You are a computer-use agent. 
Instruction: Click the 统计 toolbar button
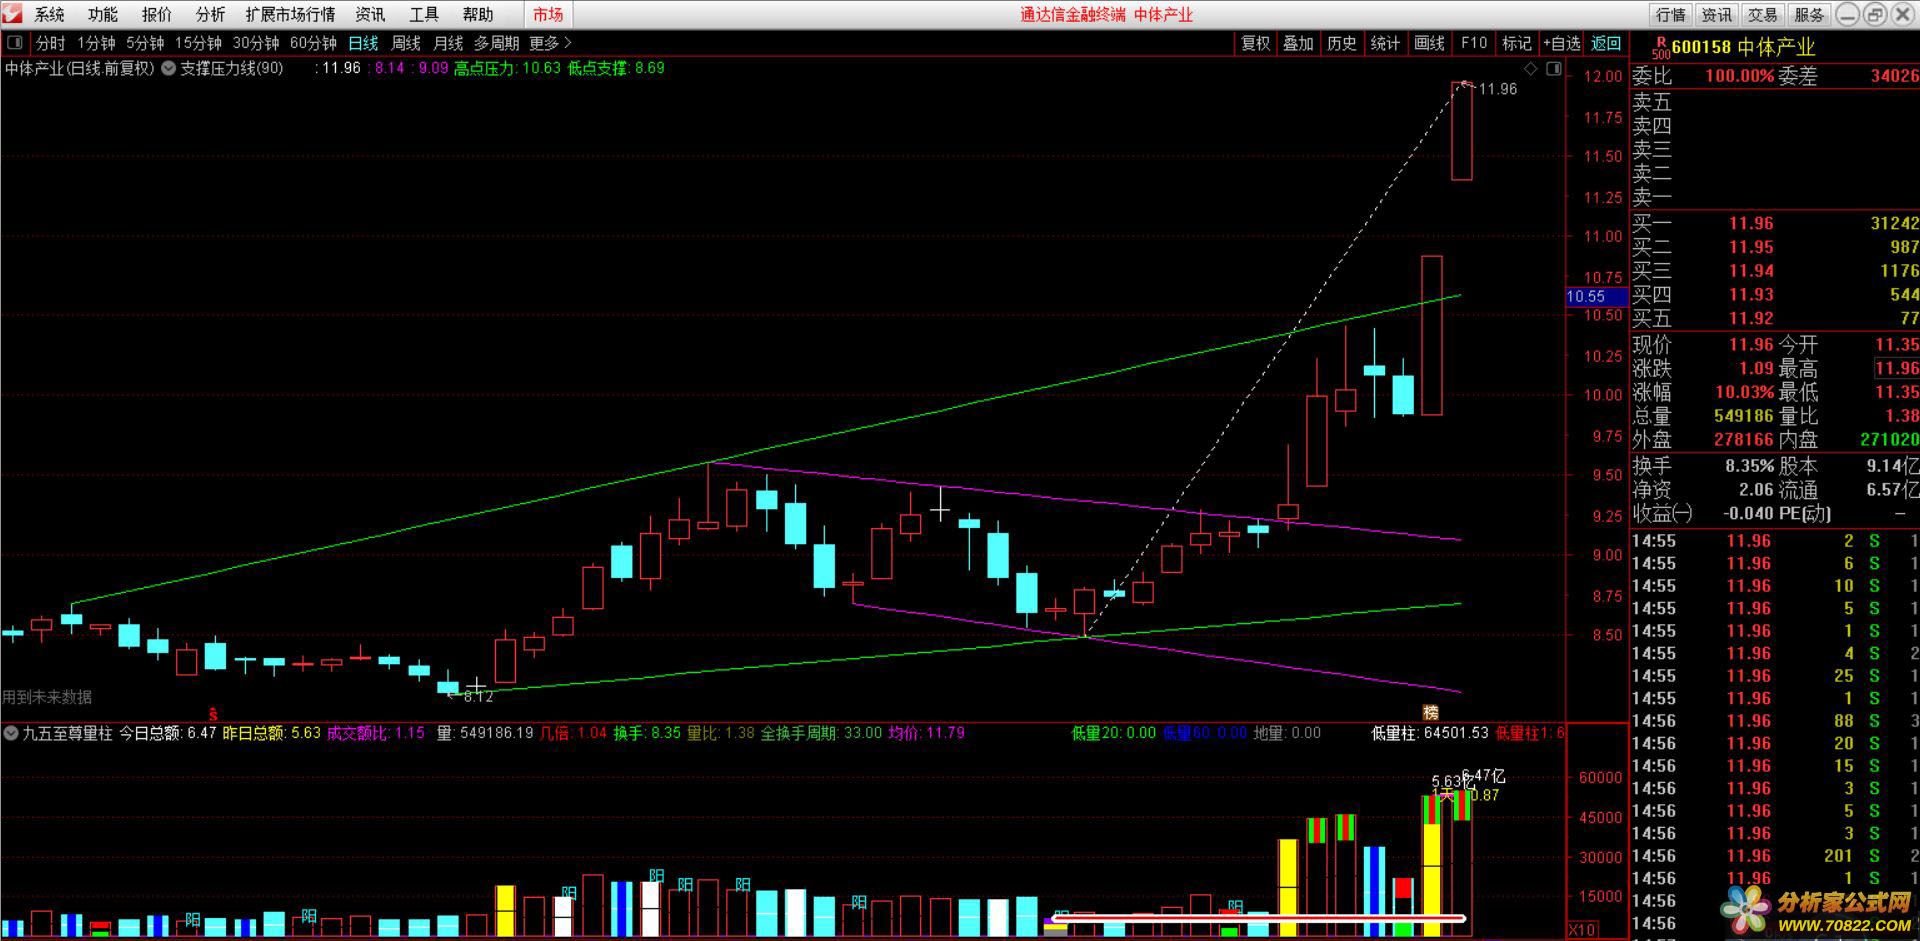pos(1385,43)
